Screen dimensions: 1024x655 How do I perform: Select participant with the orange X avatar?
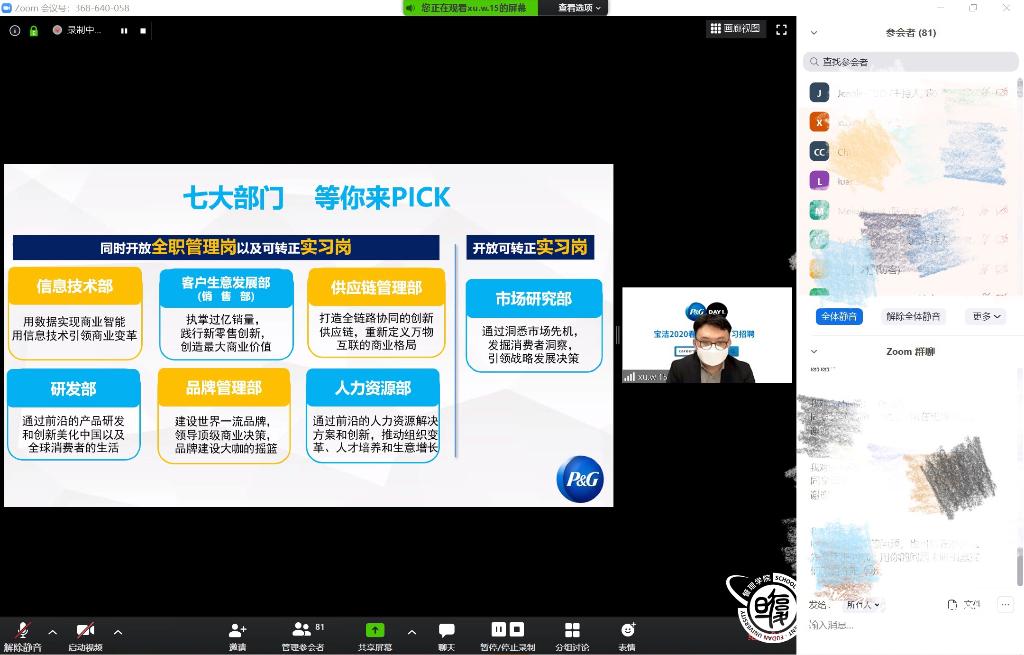point(819,122)
